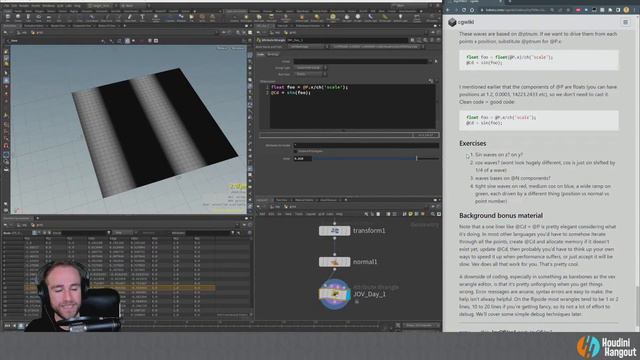Switch to the Render View pane tab
The width and height of the screenshot is (640, 360).
coord(58,26)
